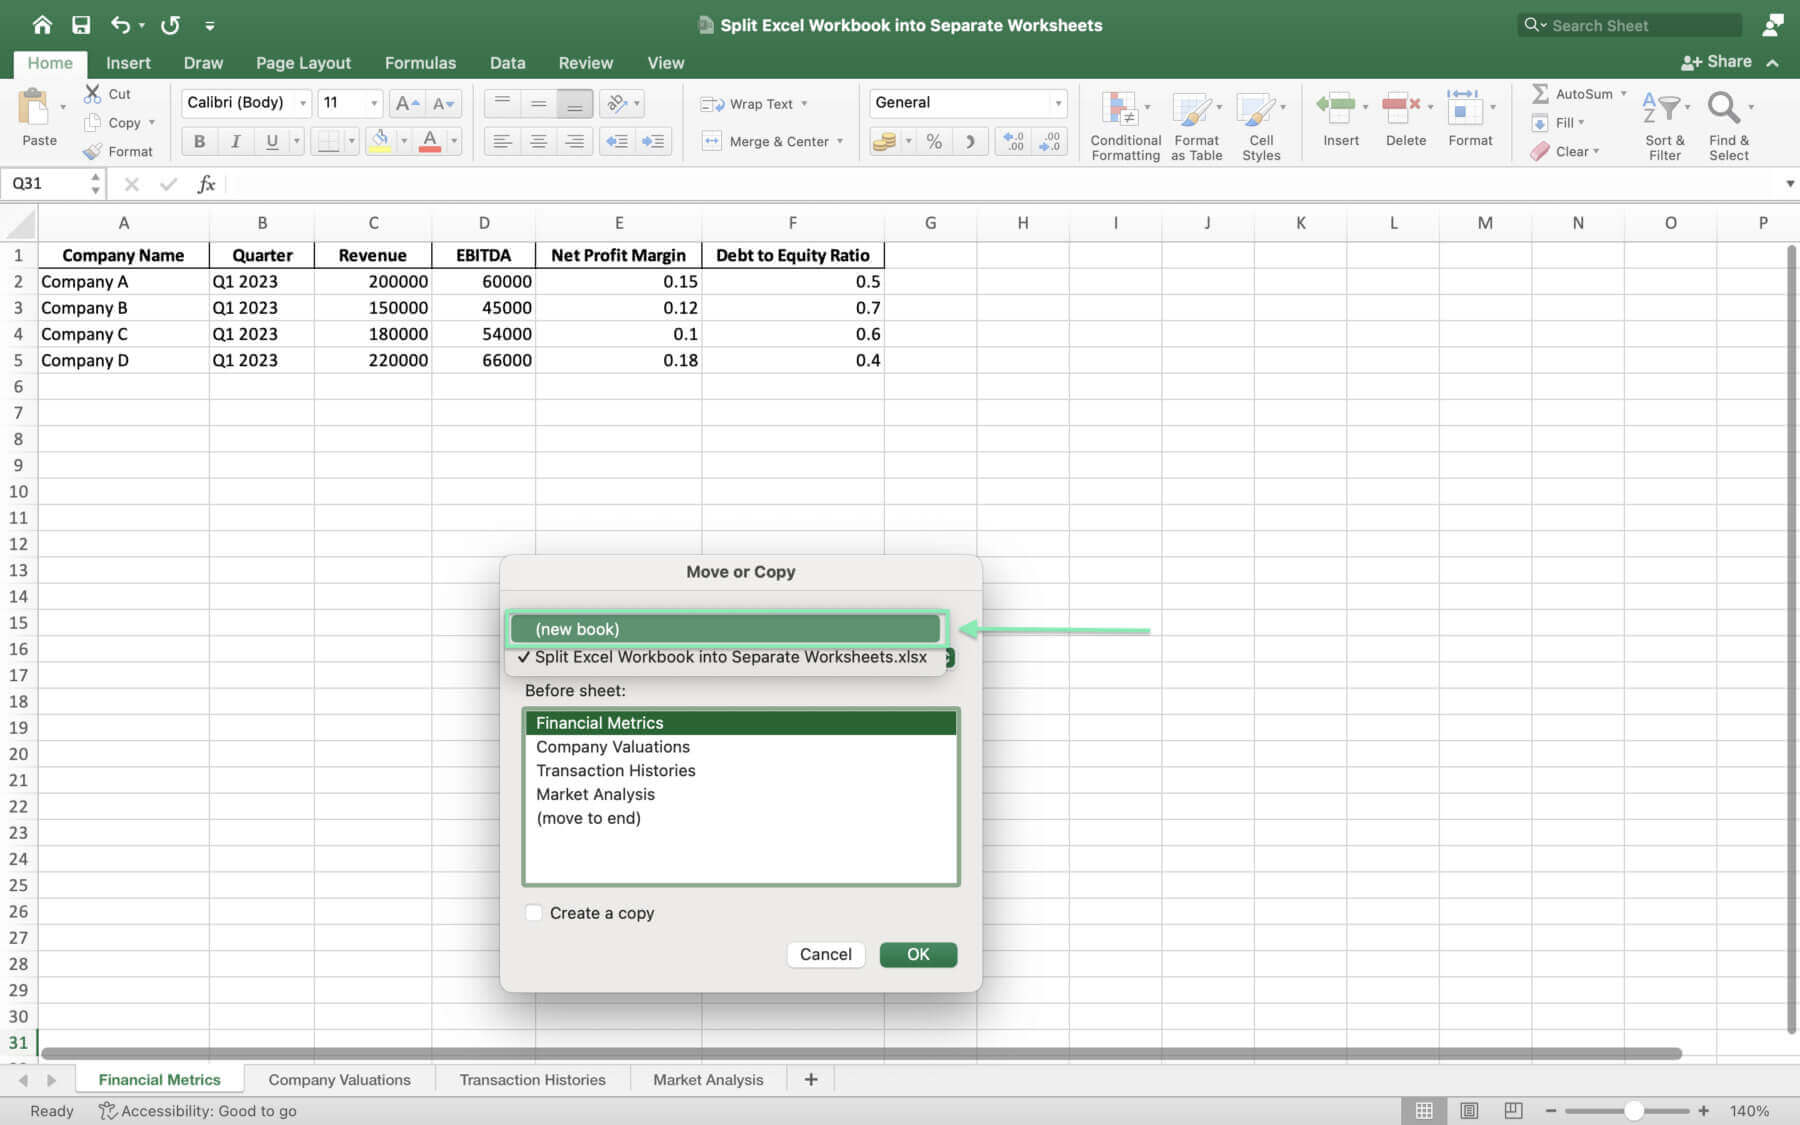
Task: Select middle vertical alignment
Action: click(538, 103)
